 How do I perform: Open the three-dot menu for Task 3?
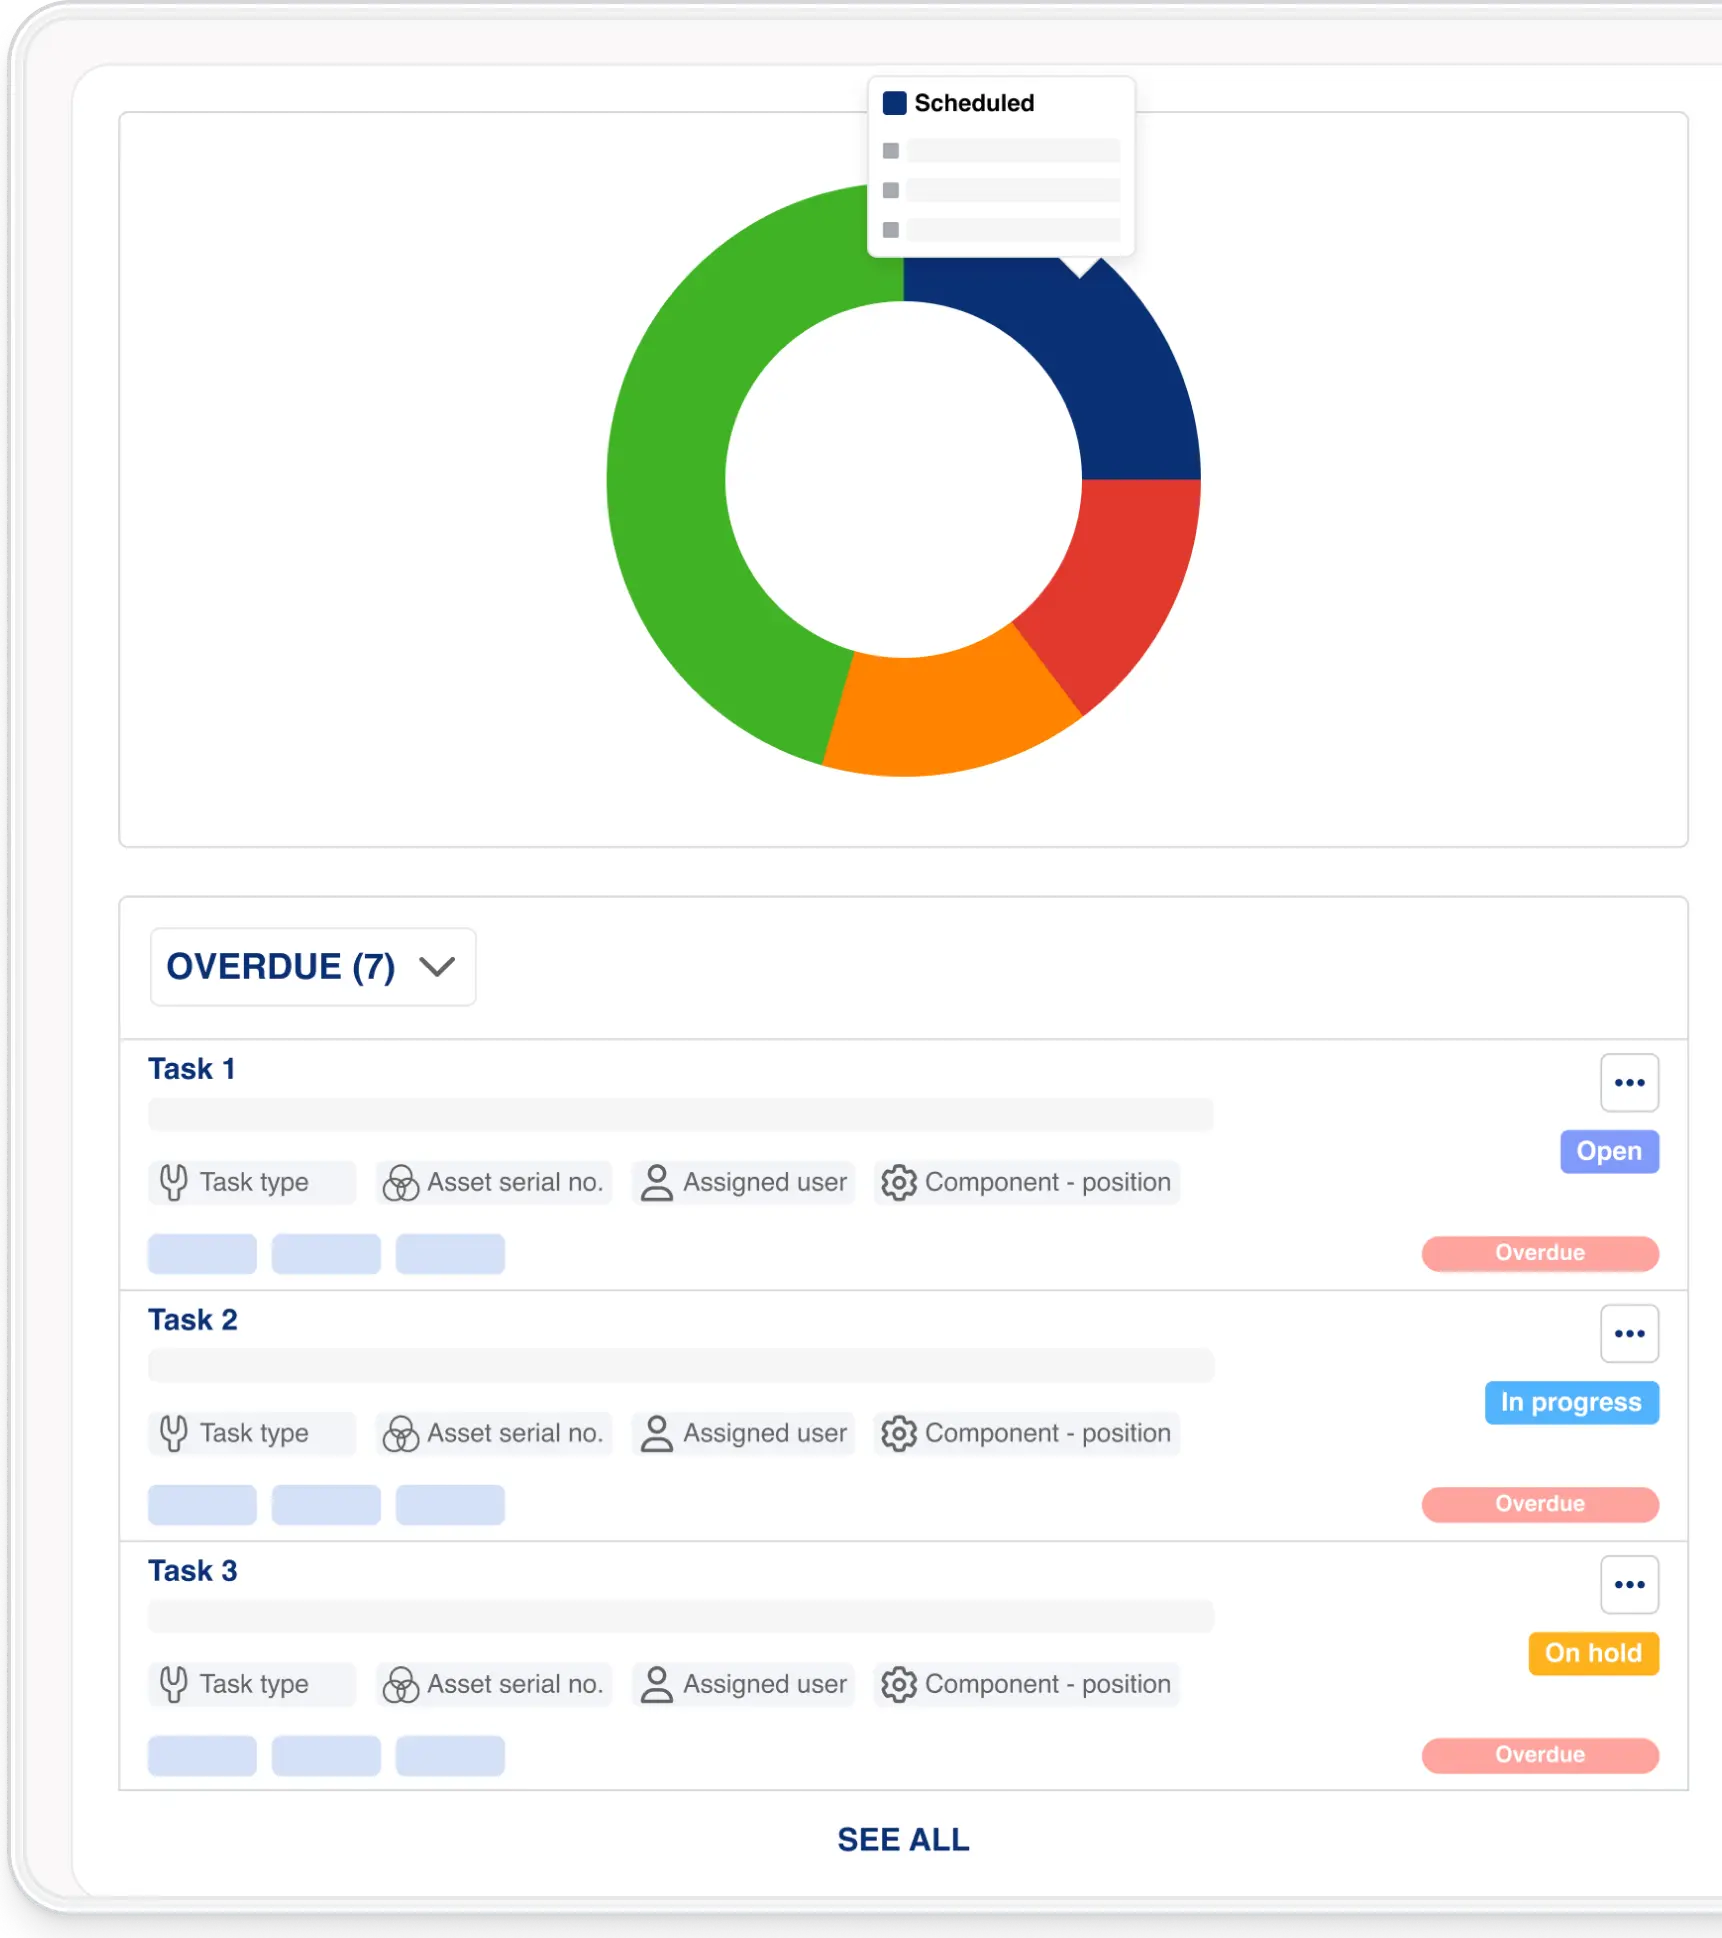click(x=1629, y=1585)
